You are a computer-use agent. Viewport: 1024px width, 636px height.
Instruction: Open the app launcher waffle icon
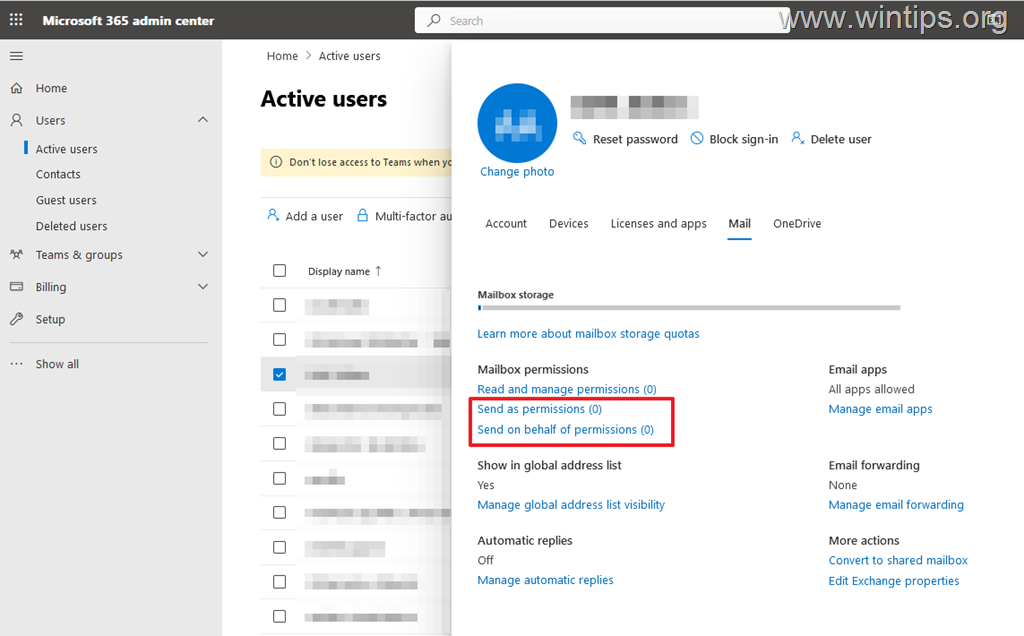(x=16, y=20)
